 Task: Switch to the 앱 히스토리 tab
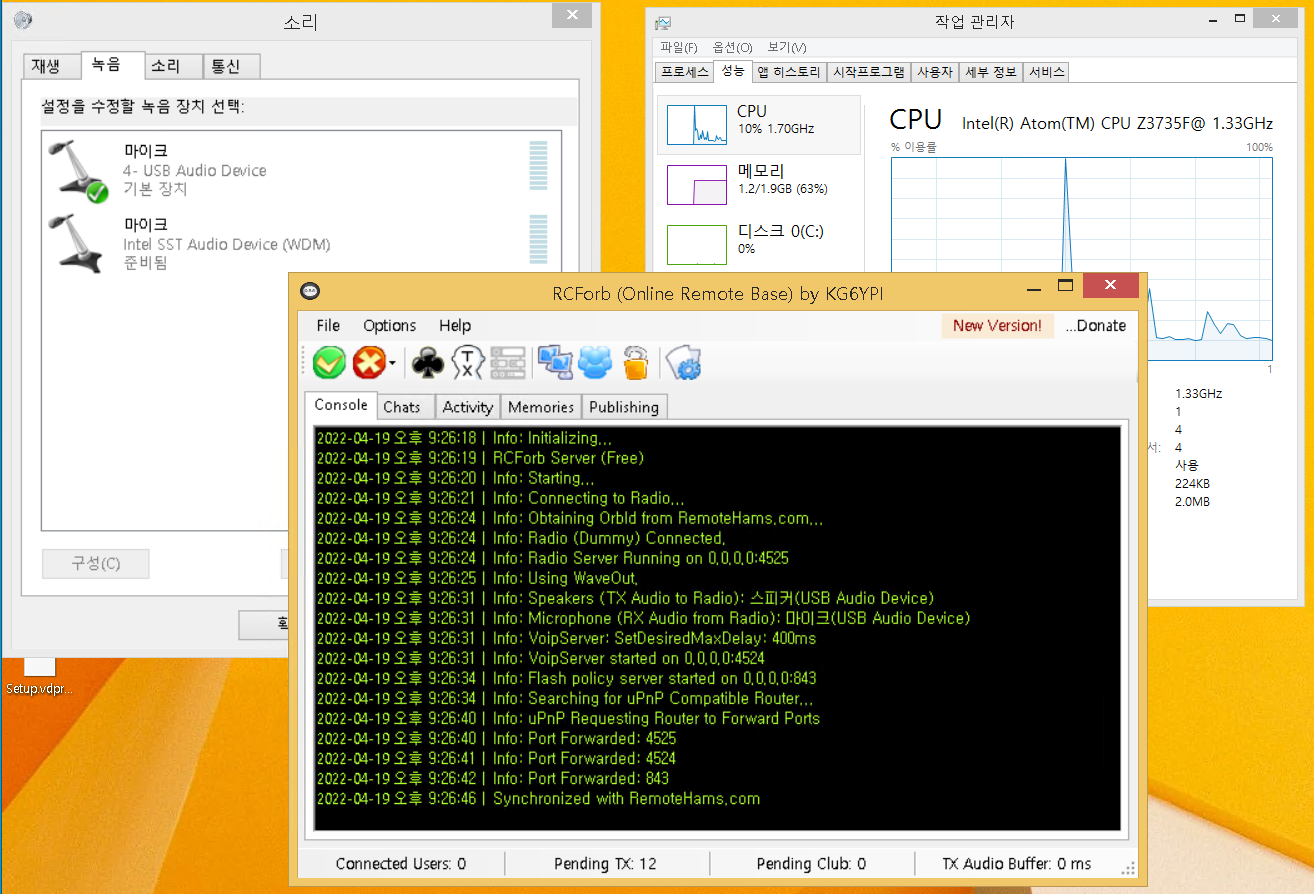[x=788, y=72]
